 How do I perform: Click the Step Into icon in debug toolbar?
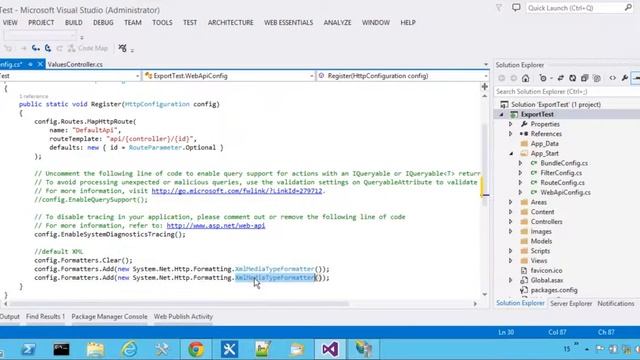[36, 48]
